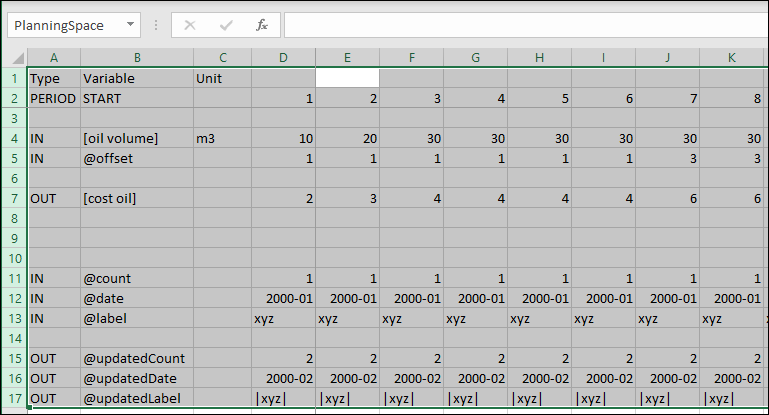769x415 pixels.
Task: Select row 17 header
Action: click(15, 398)
